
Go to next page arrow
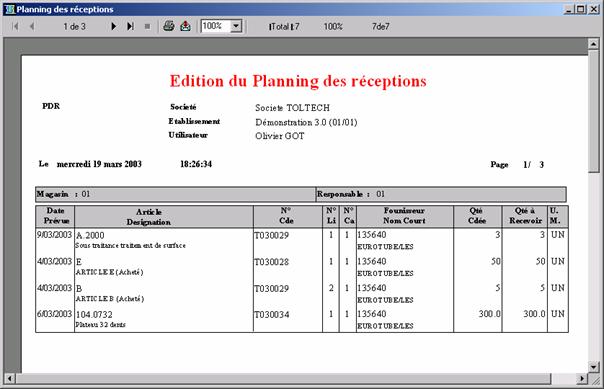[113, 26]
